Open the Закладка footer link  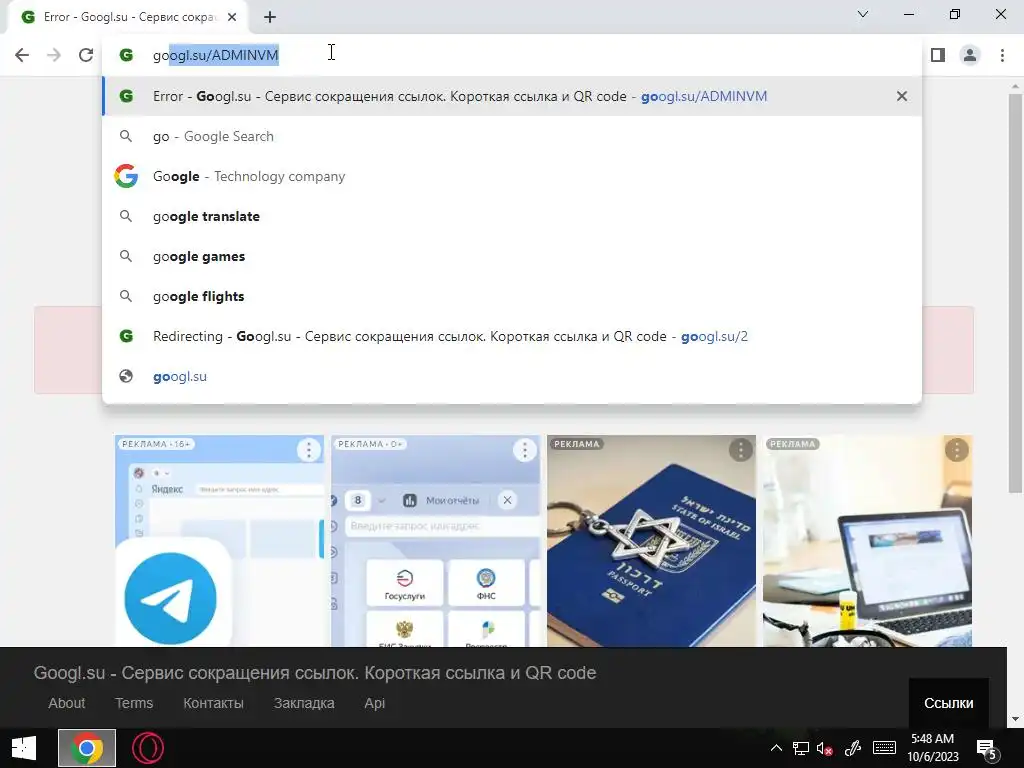(304, 703)
